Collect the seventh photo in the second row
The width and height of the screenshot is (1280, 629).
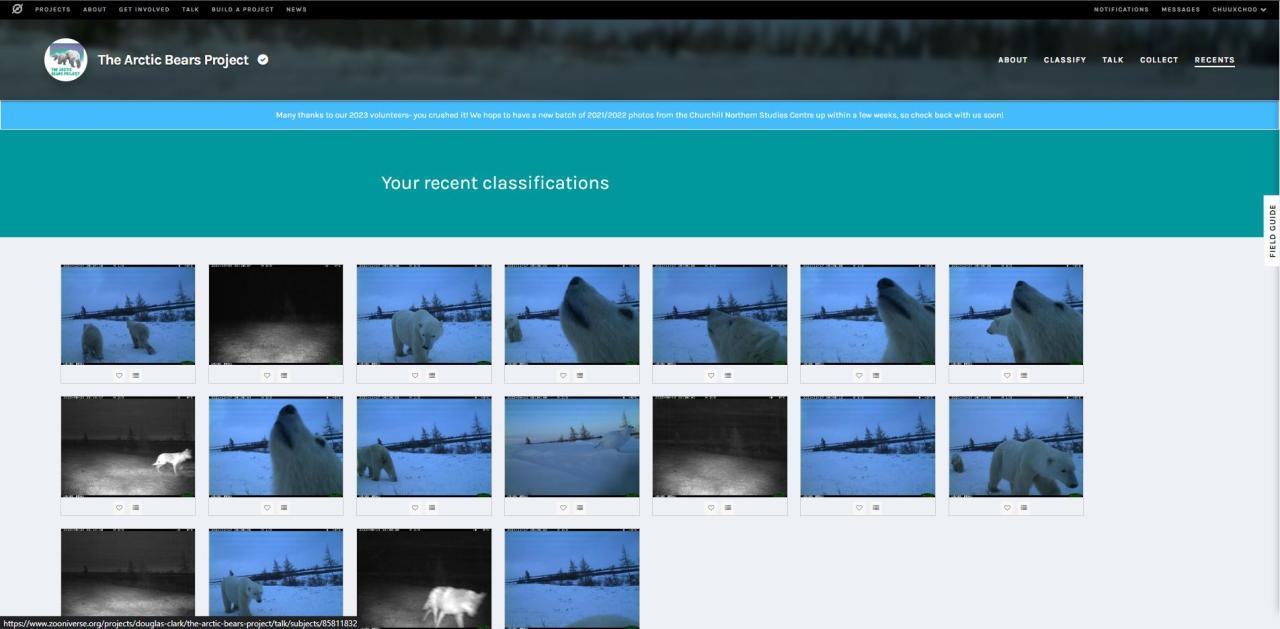(x=1024, y=508)
